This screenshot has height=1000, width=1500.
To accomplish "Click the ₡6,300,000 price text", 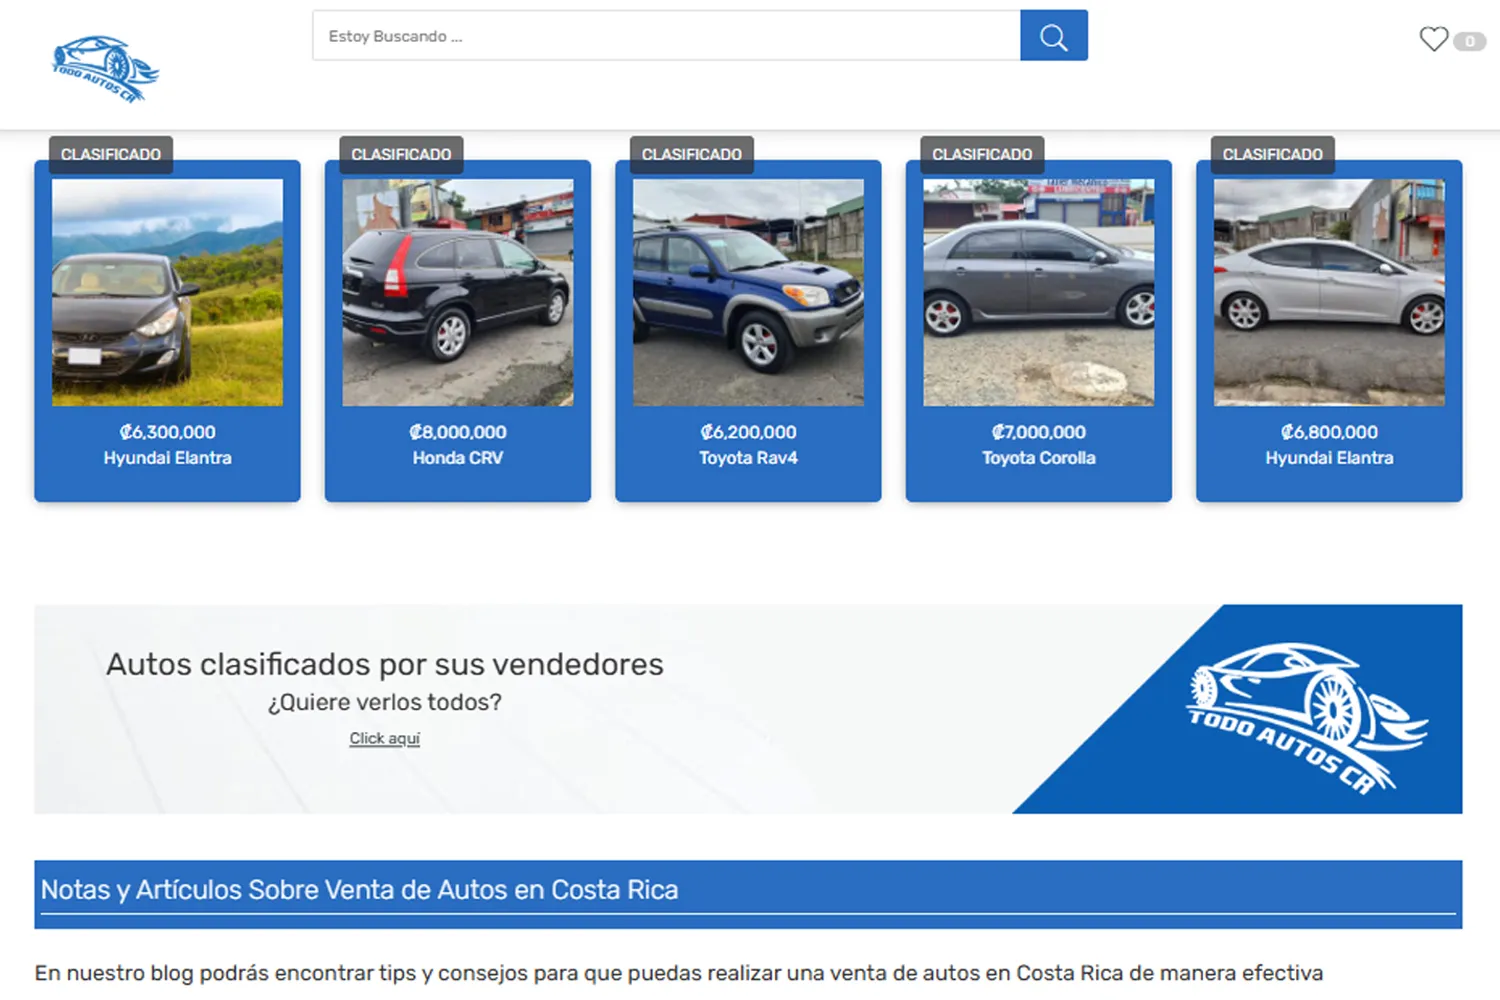I will pos(167,432).
